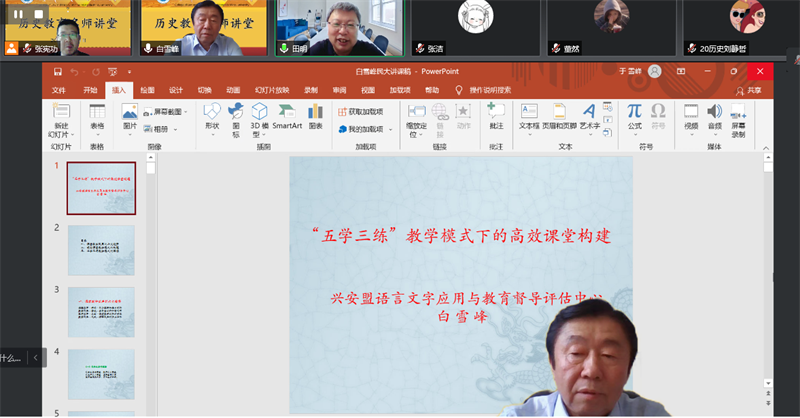
Task: Insert date and time from text group
Action: pyautogui.click(x=607, y=107)
